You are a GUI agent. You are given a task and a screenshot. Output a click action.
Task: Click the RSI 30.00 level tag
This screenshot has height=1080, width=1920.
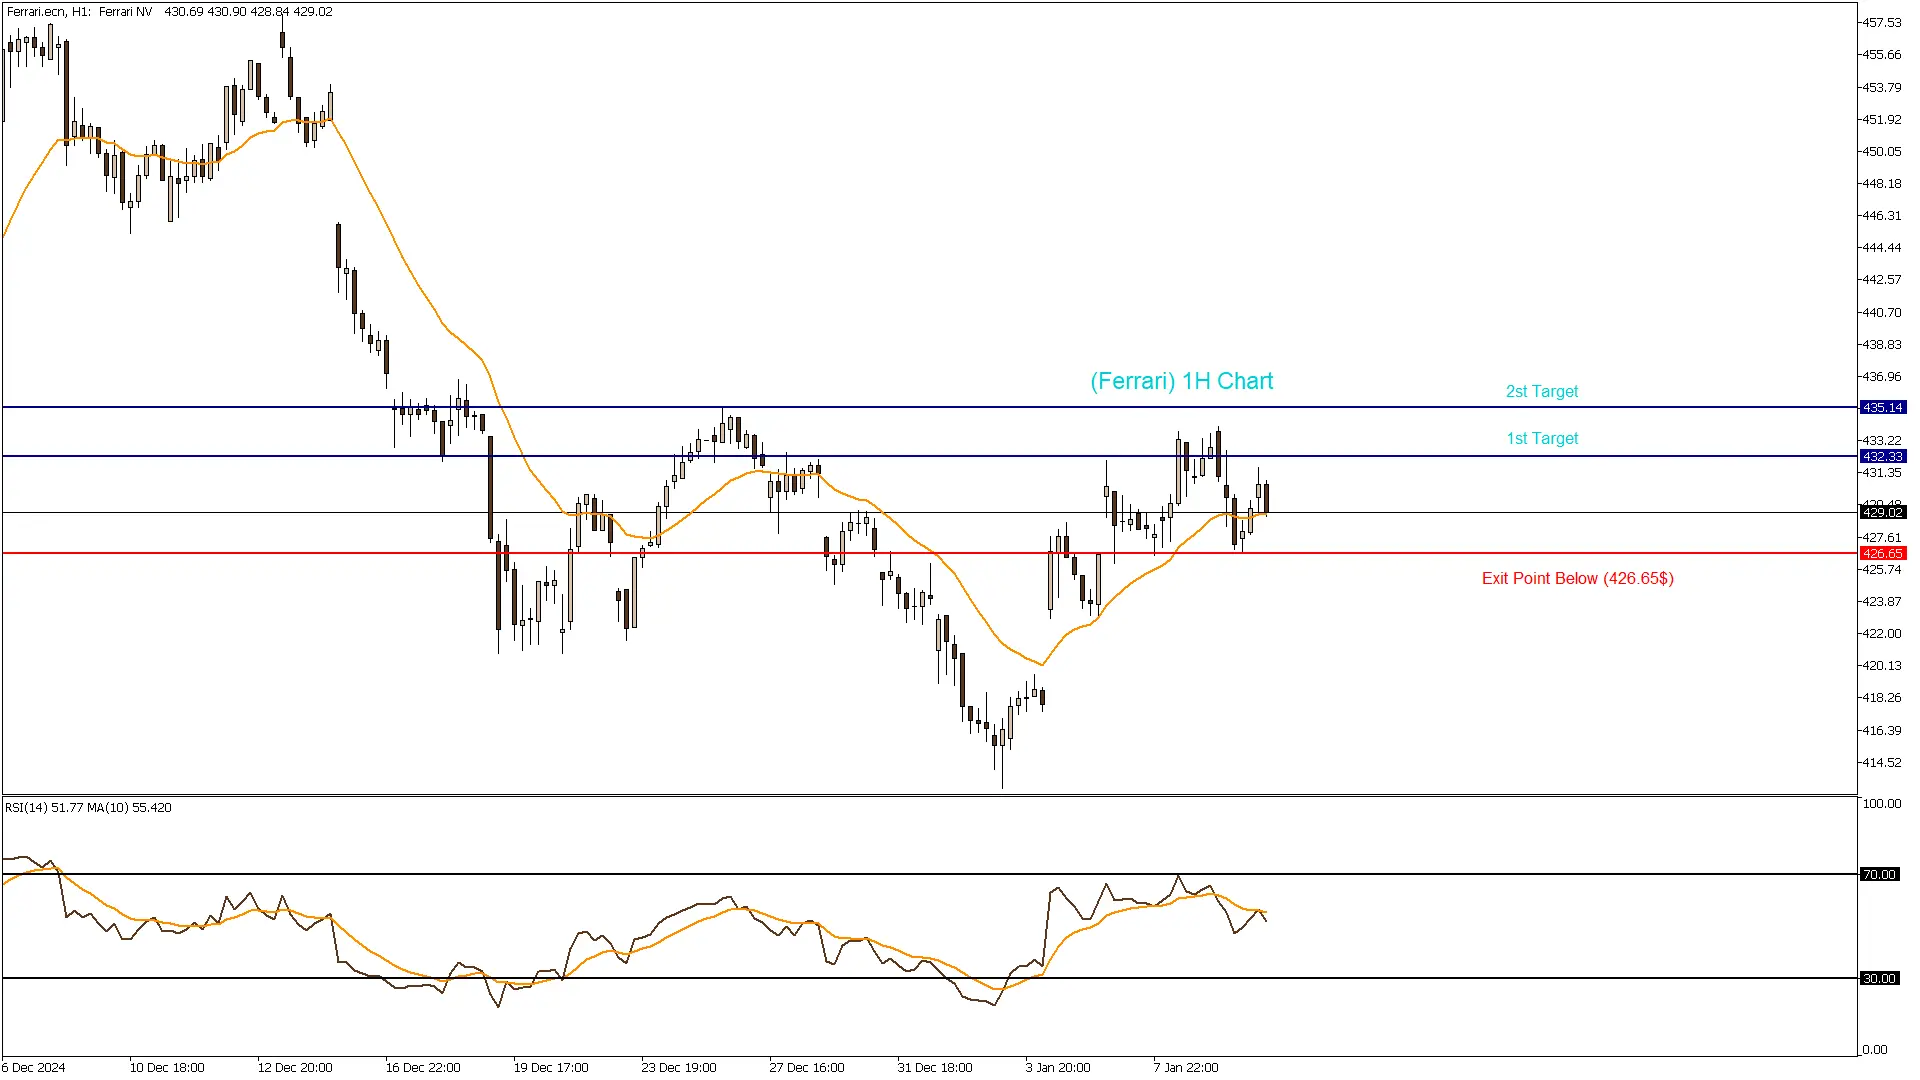[x=1879, y=979]
